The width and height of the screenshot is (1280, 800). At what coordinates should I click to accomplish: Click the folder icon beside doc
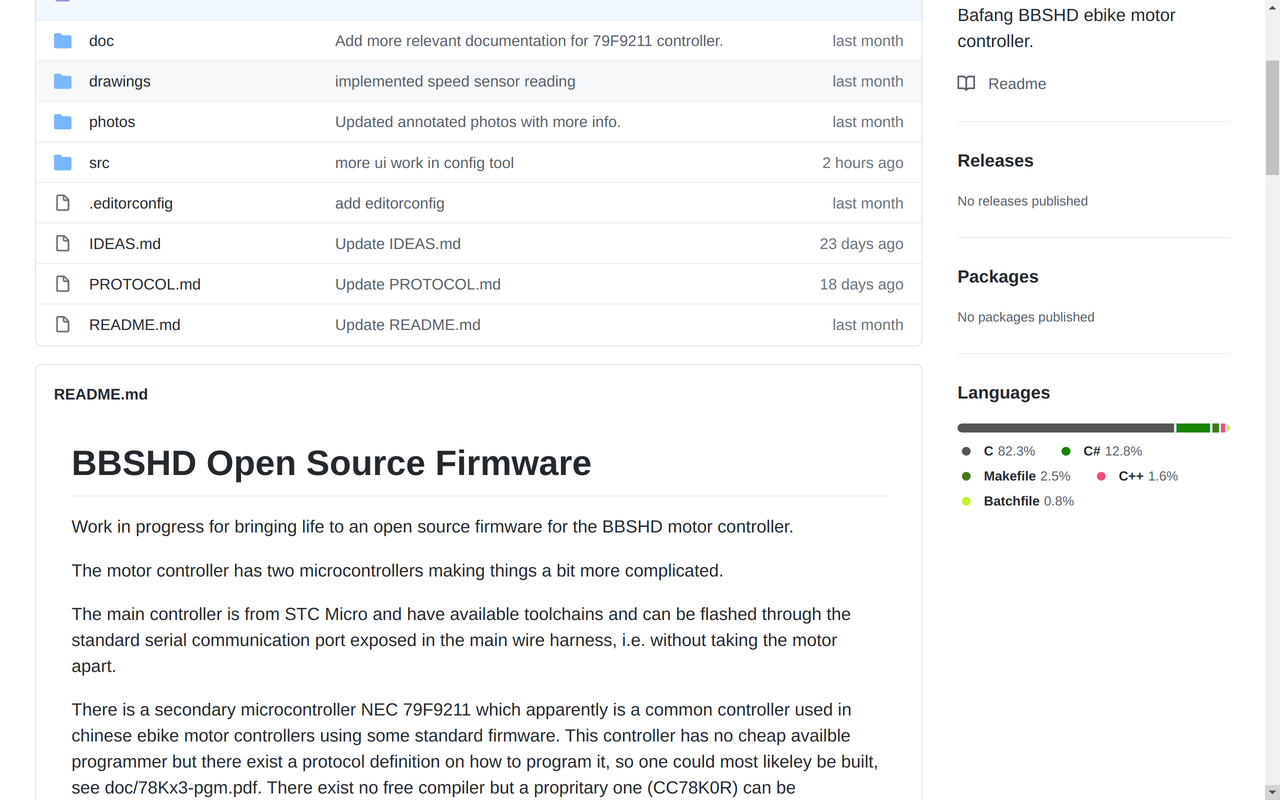click(62, 40)
